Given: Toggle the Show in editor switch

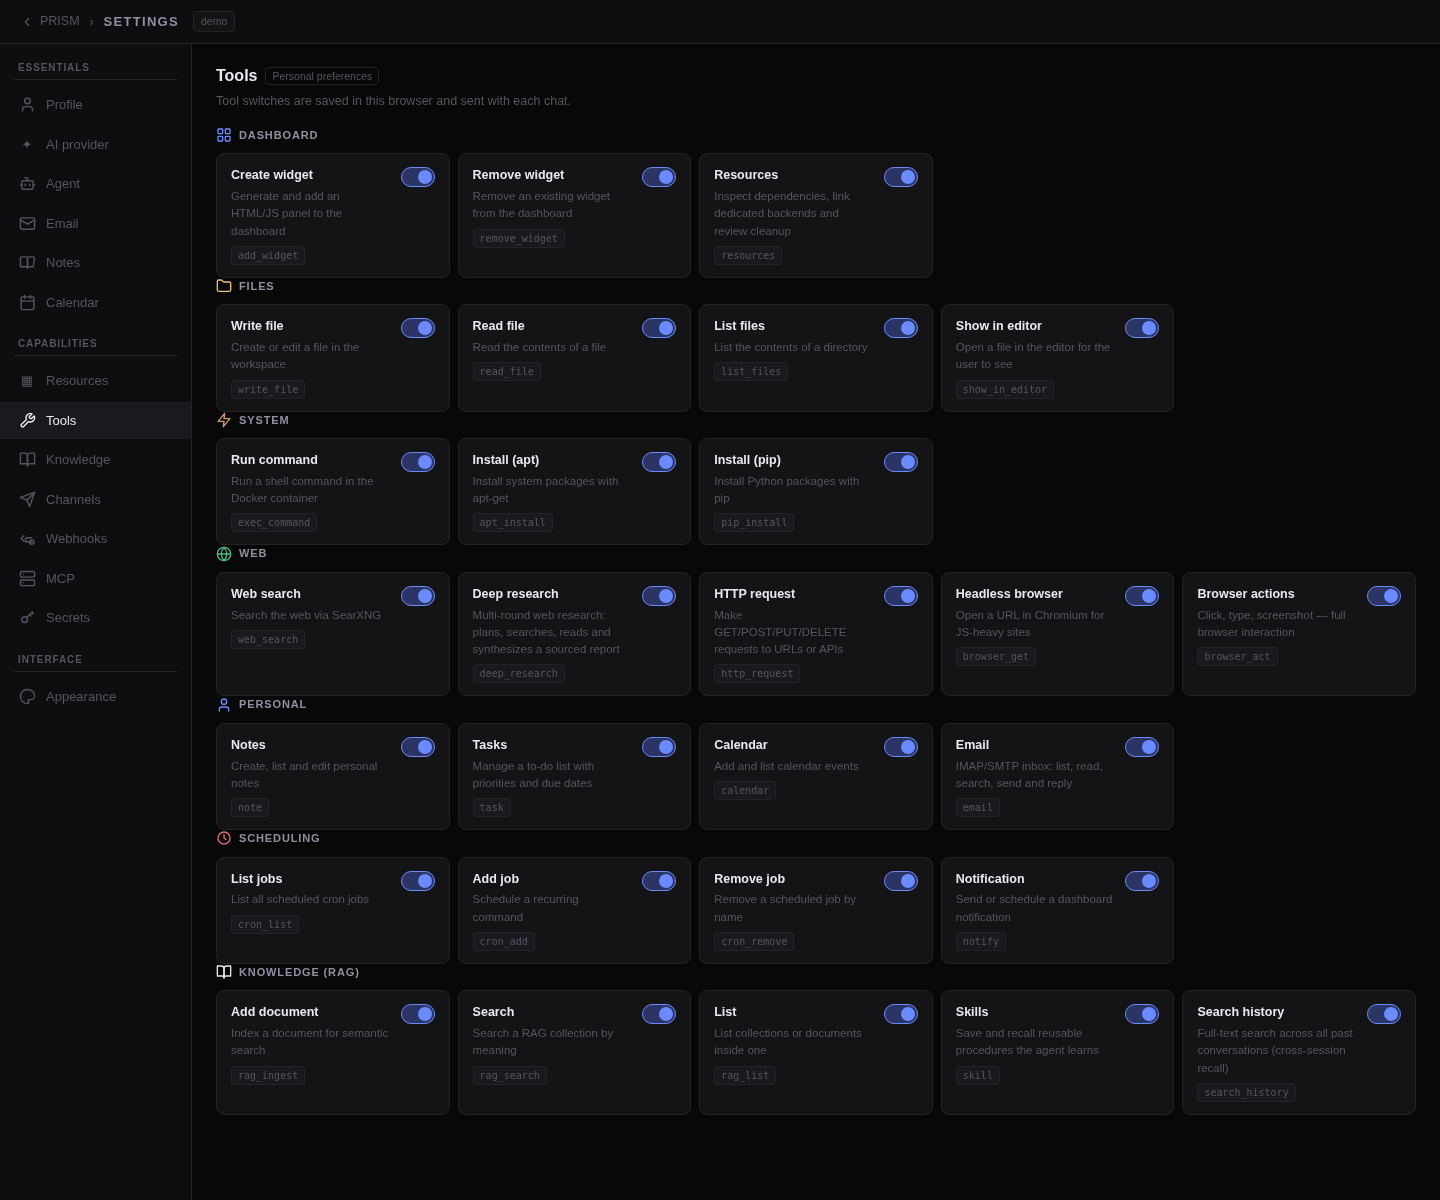Looking at the screenshot, I should pyautogui.click(x=1142, y=328).
